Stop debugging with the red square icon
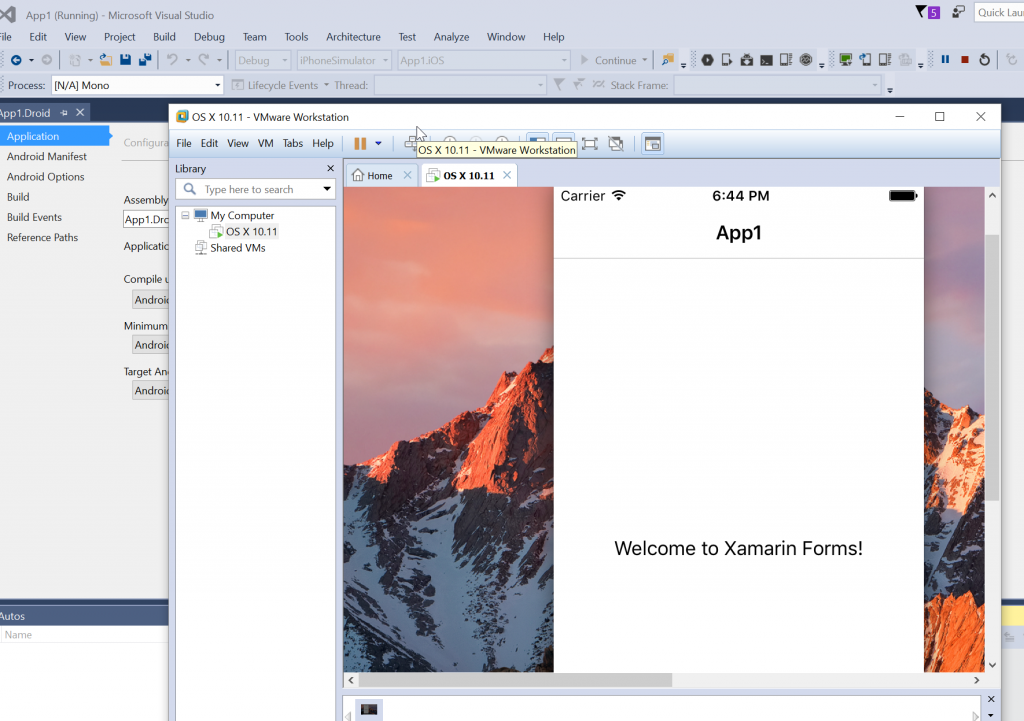The width and height of the screenshot is (1024, 721). (965, 59)
